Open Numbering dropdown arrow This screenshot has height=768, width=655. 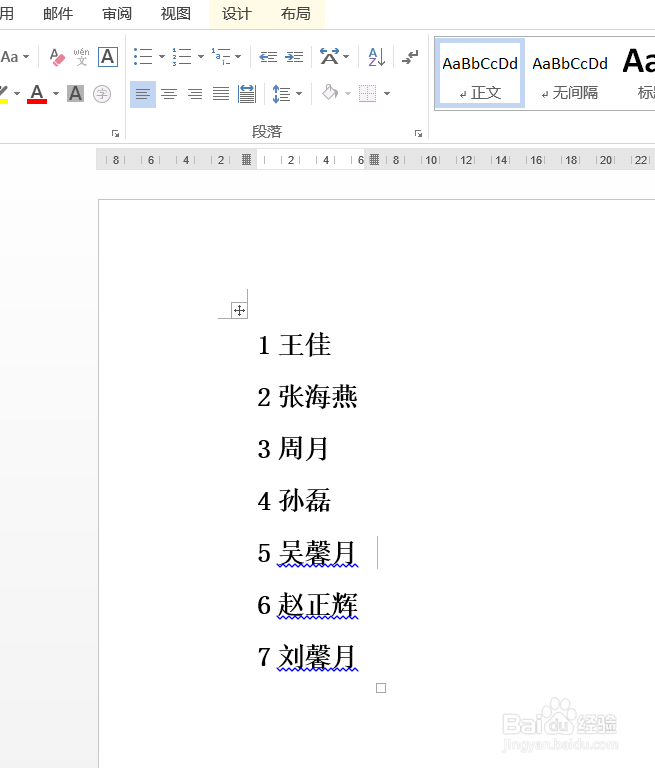[200, 57]
